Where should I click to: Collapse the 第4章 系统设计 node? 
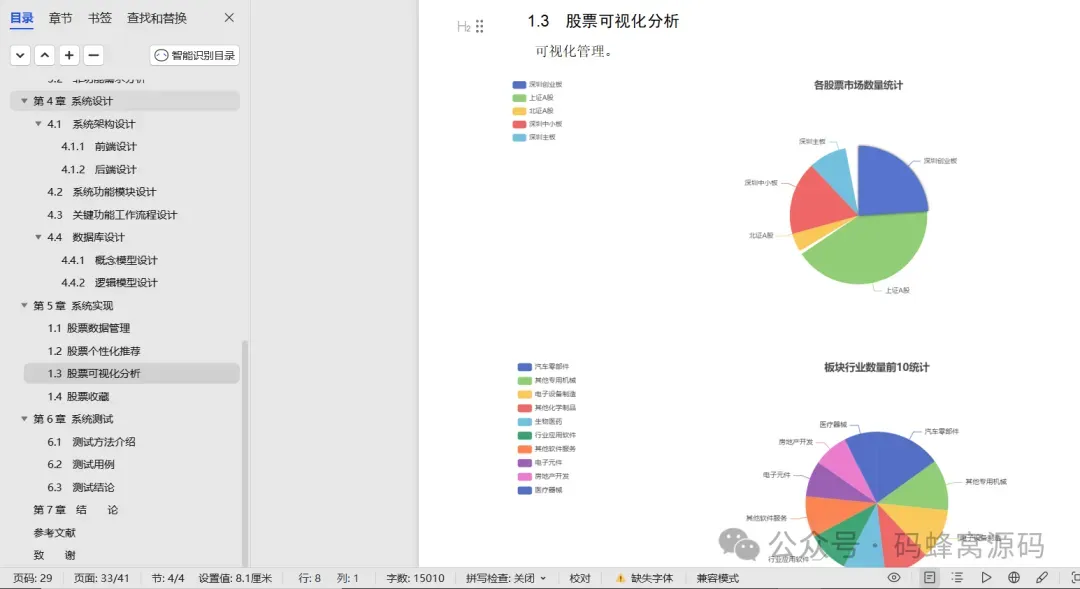[24, 101]
